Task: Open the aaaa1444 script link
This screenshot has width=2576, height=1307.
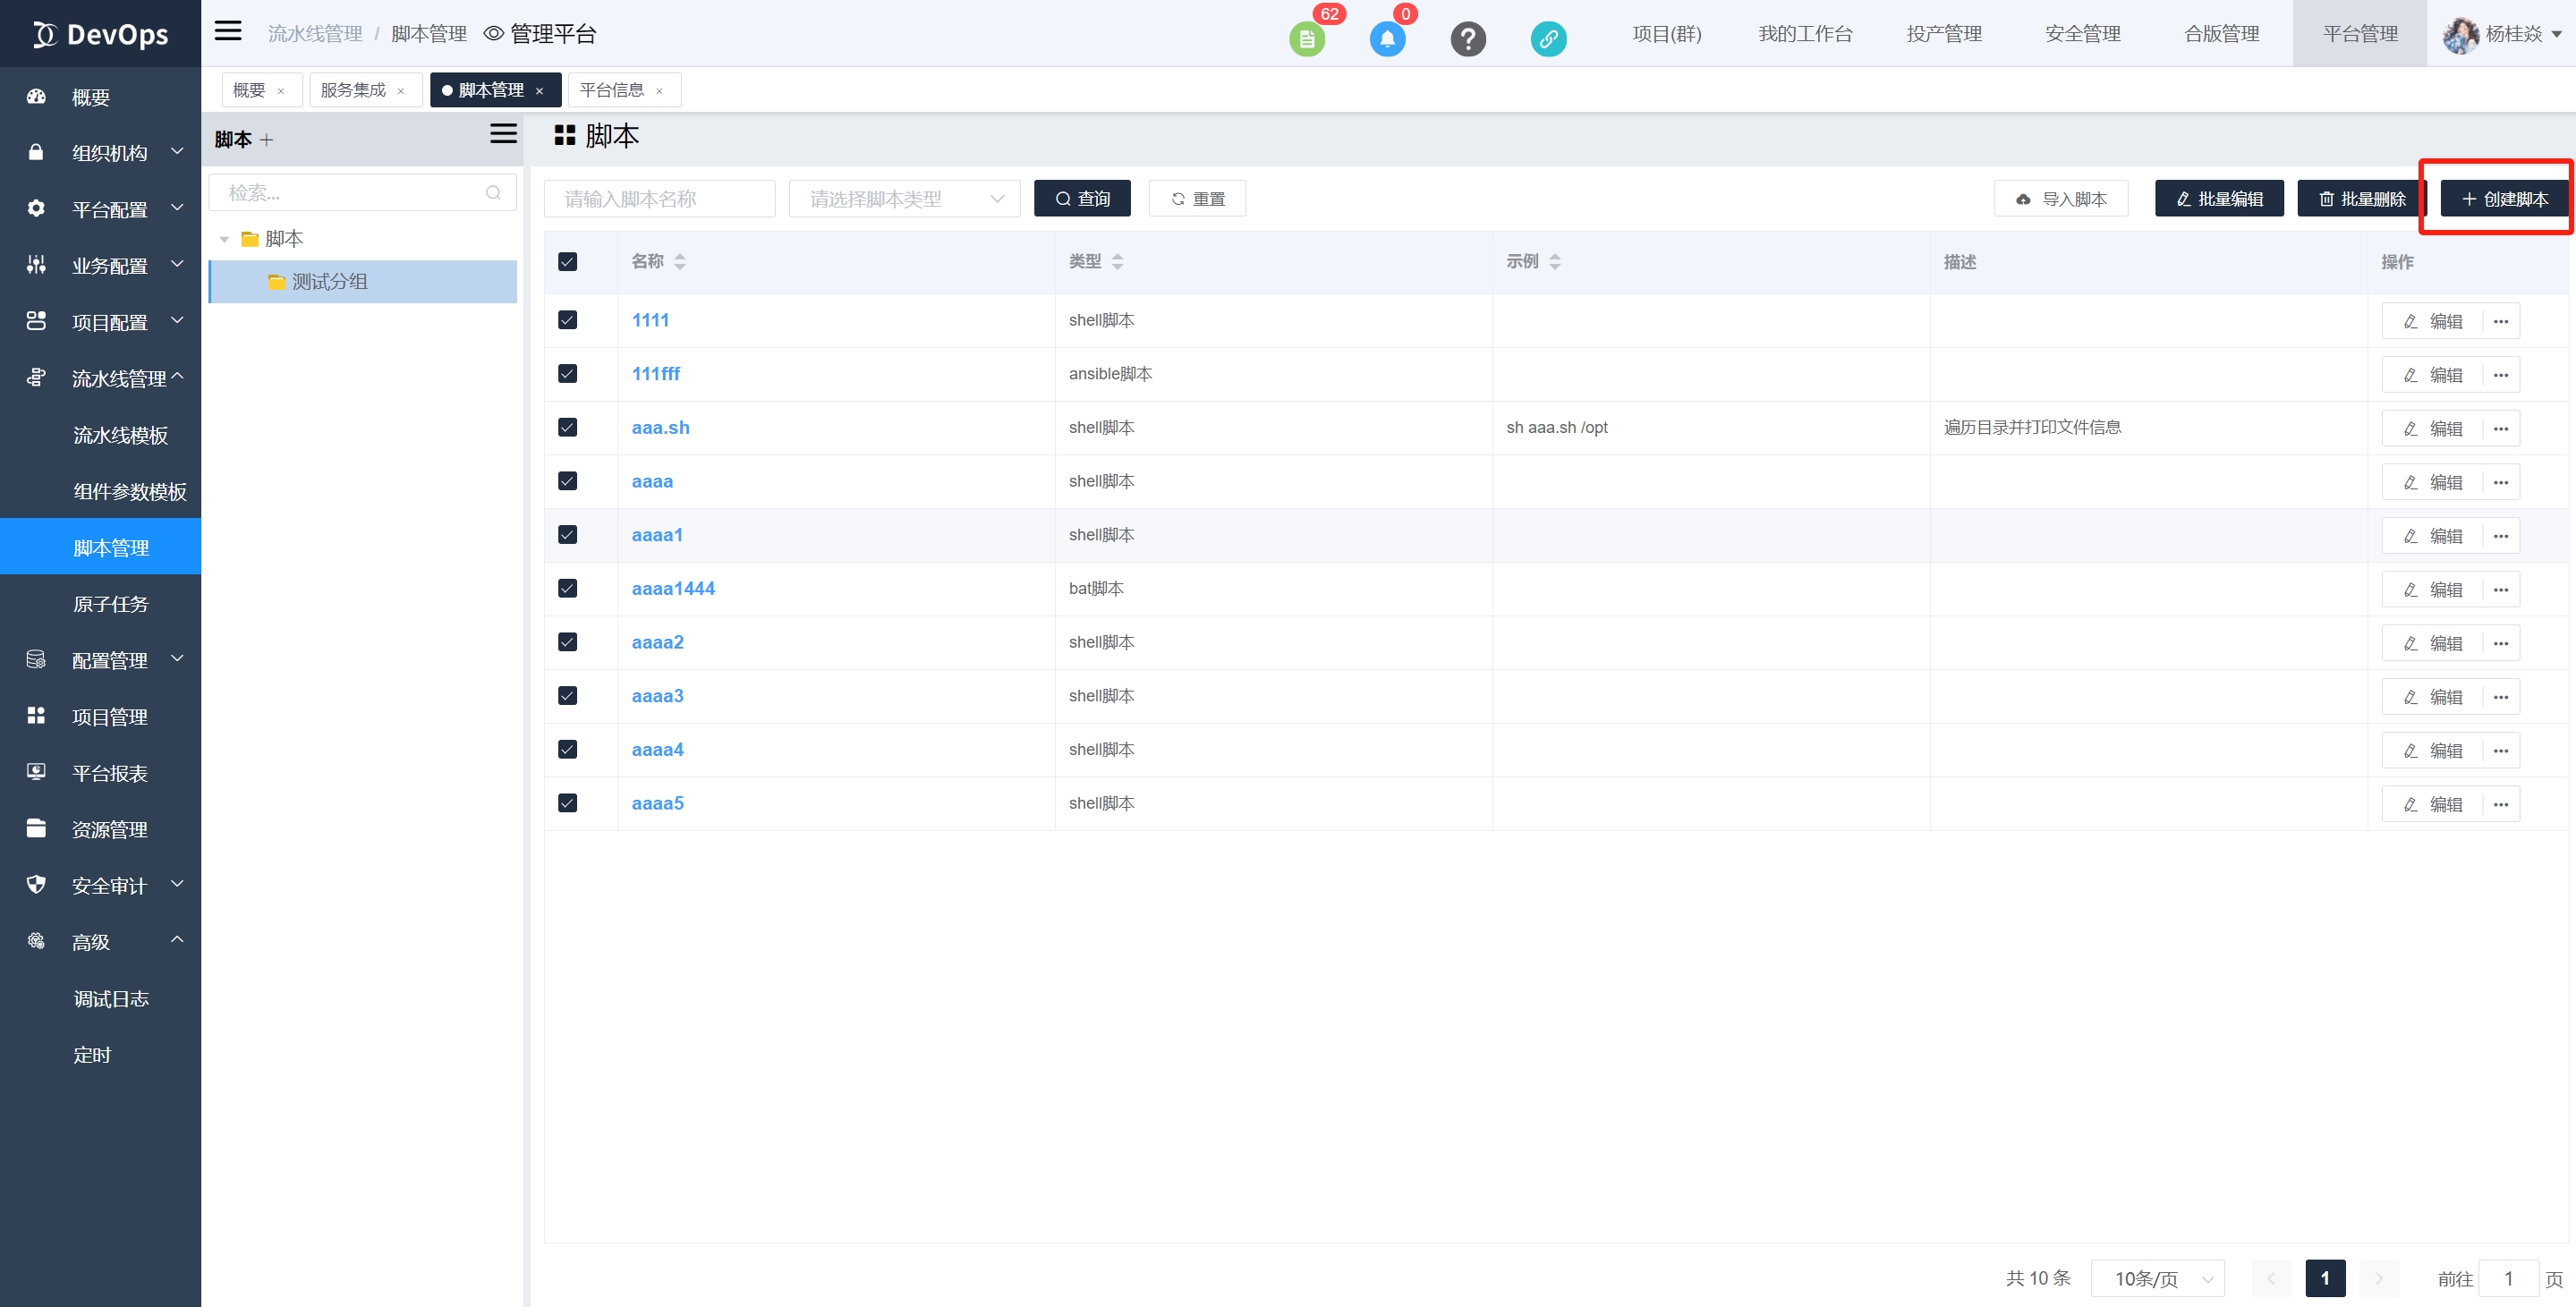Action: pyautogui.click(x=673, y=588)
